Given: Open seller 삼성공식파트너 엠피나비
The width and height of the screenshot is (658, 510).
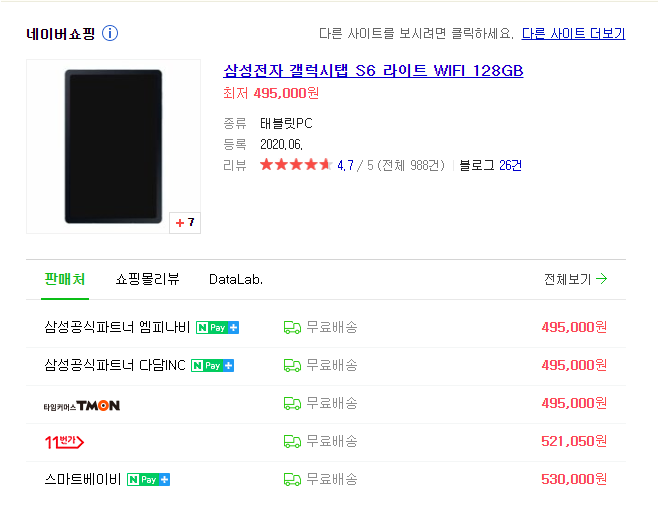Looking at the screenshot, I should 117,327.
